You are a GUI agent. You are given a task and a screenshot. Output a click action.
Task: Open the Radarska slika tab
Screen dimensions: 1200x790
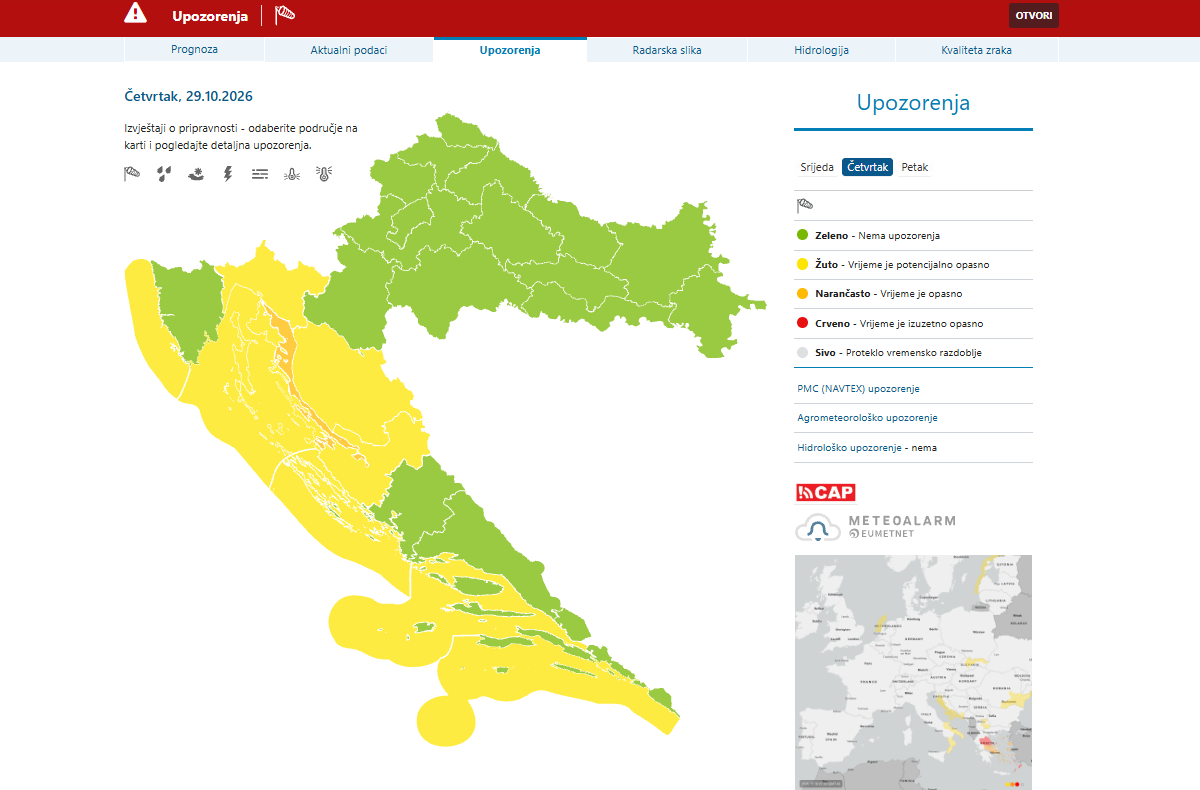tap(667, 50)
